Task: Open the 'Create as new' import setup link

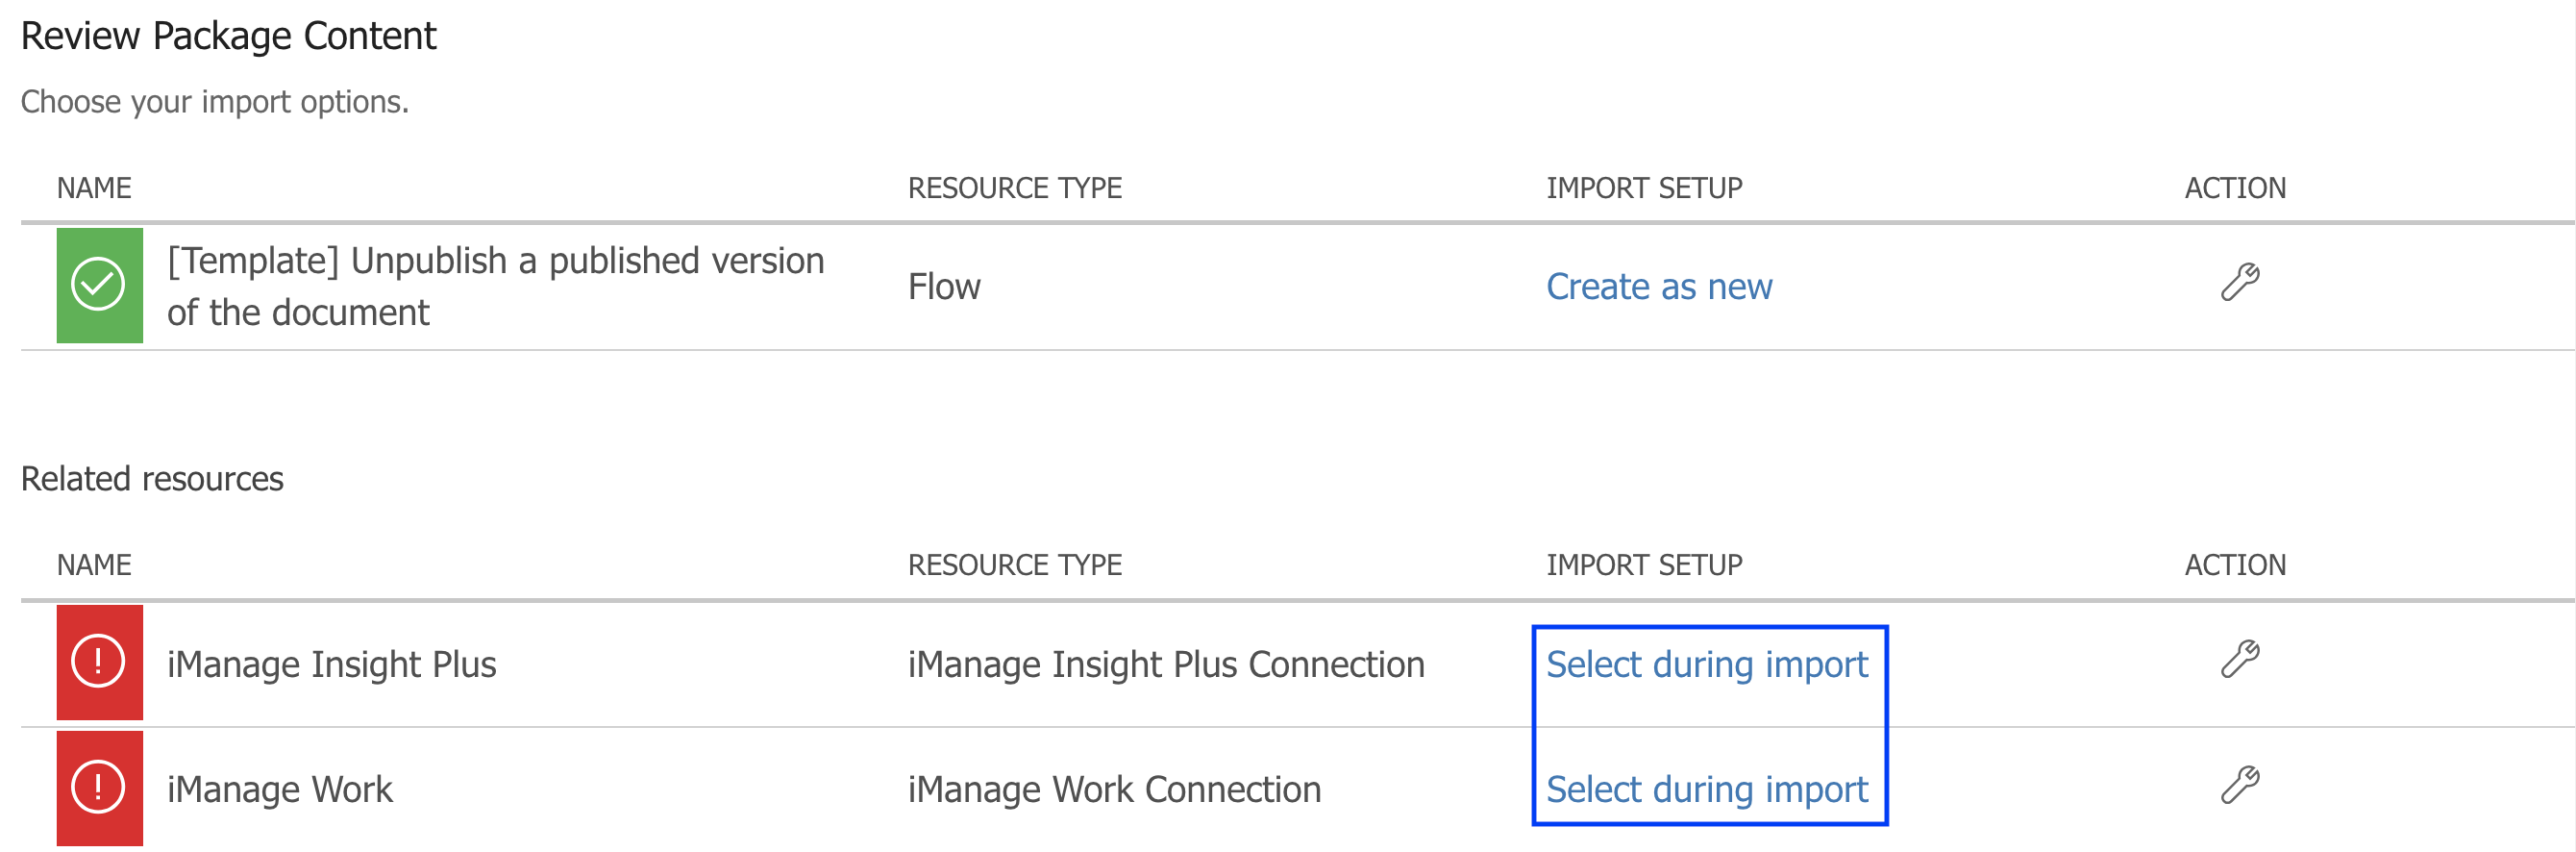Action: tap(1658, 287)
